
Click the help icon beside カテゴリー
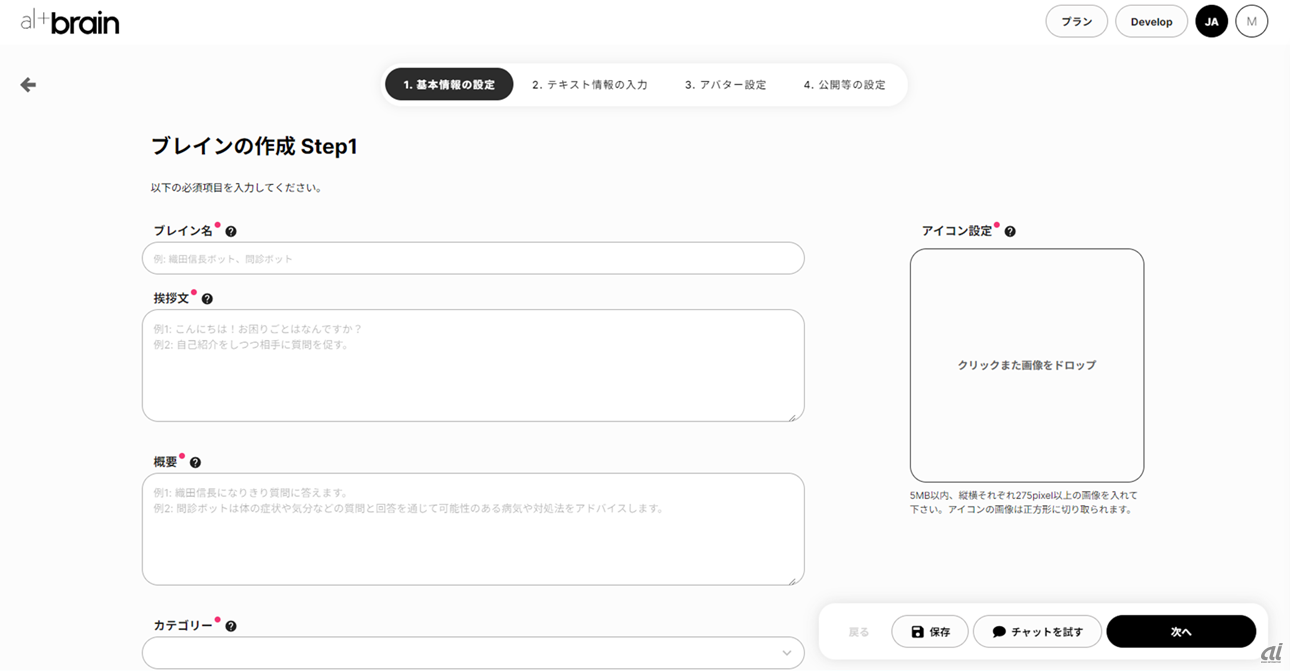[231, 626]
